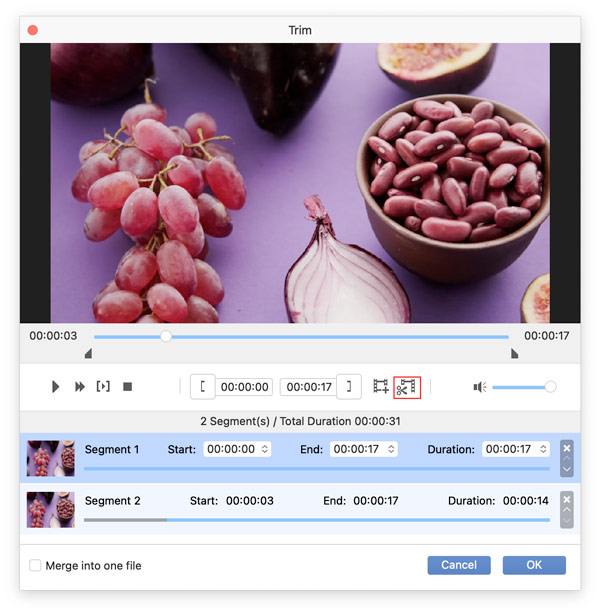600x613 pixels.
Task: Delete Segment 1 with its X icon
Action: point(567,448)
